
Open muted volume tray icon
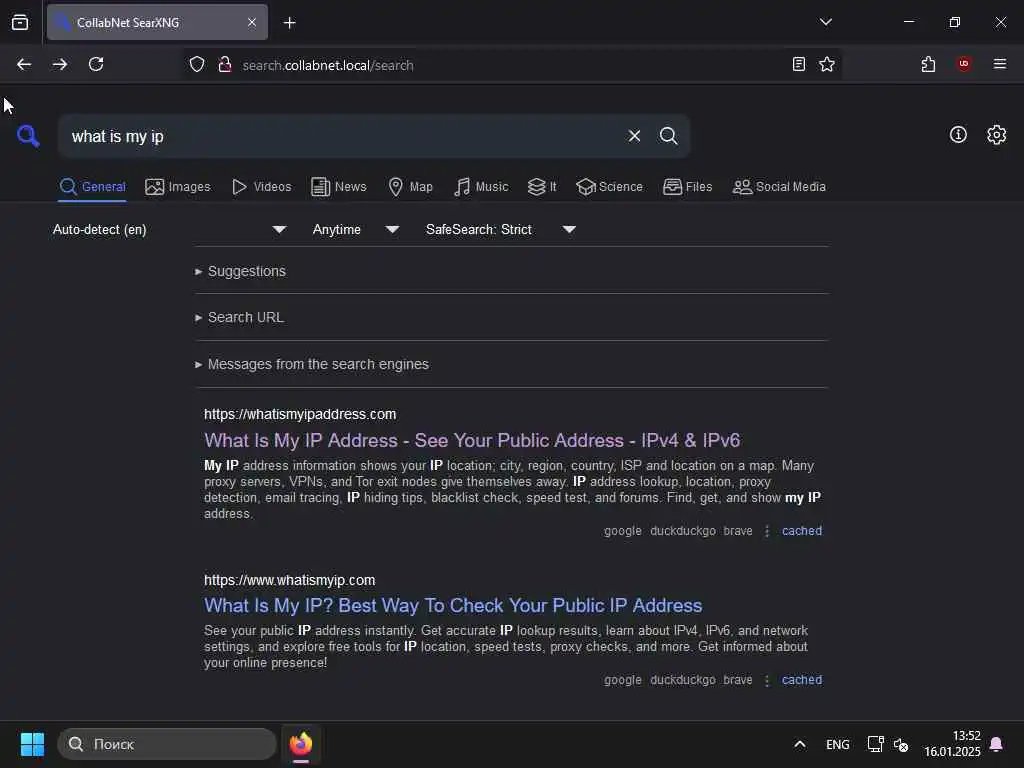click(x=901, y=744)
